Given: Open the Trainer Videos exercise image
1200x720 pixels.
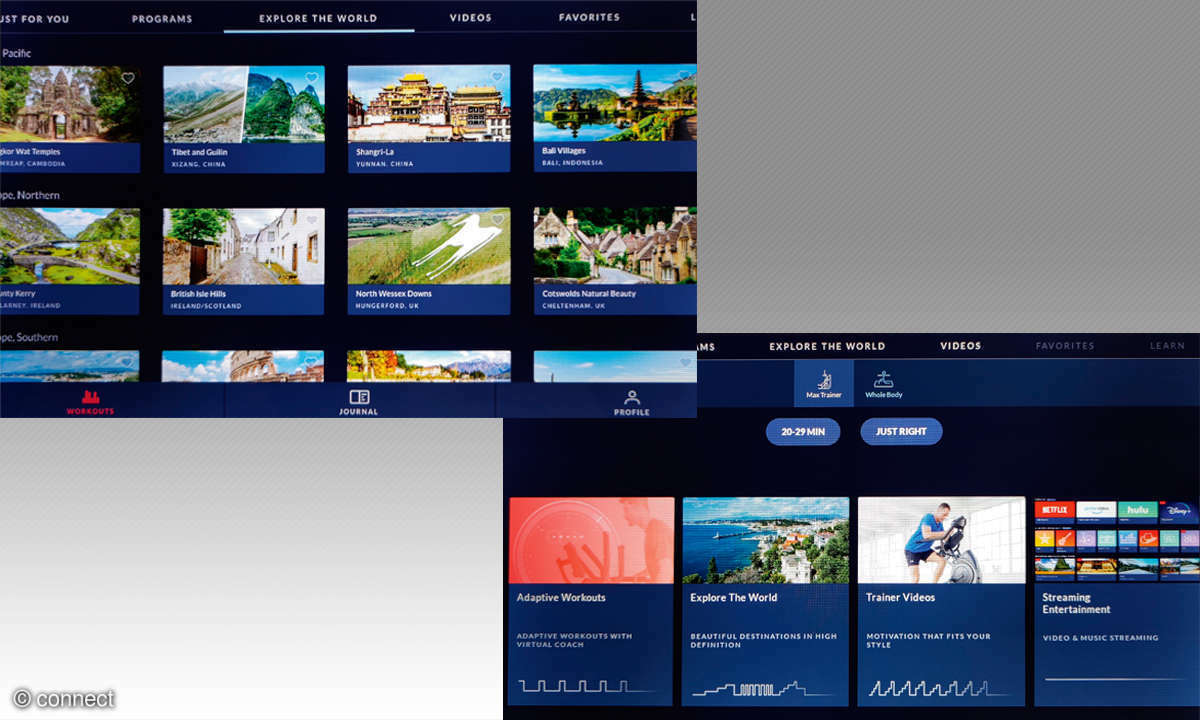Looking at the screenshot, I should point(942,540).
